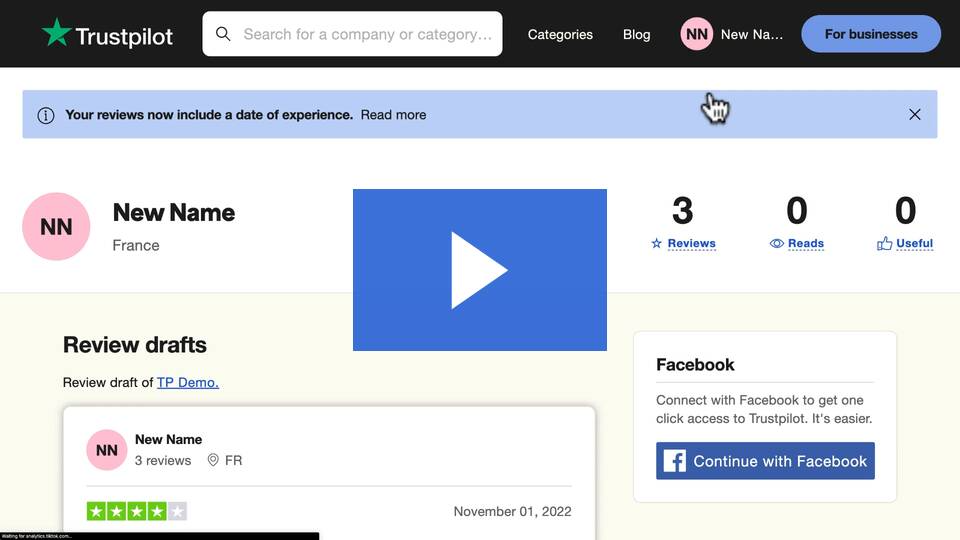This screenshot has height=540, width=960.
Task: Click Continue with Facebook
Action: point(765,461)
